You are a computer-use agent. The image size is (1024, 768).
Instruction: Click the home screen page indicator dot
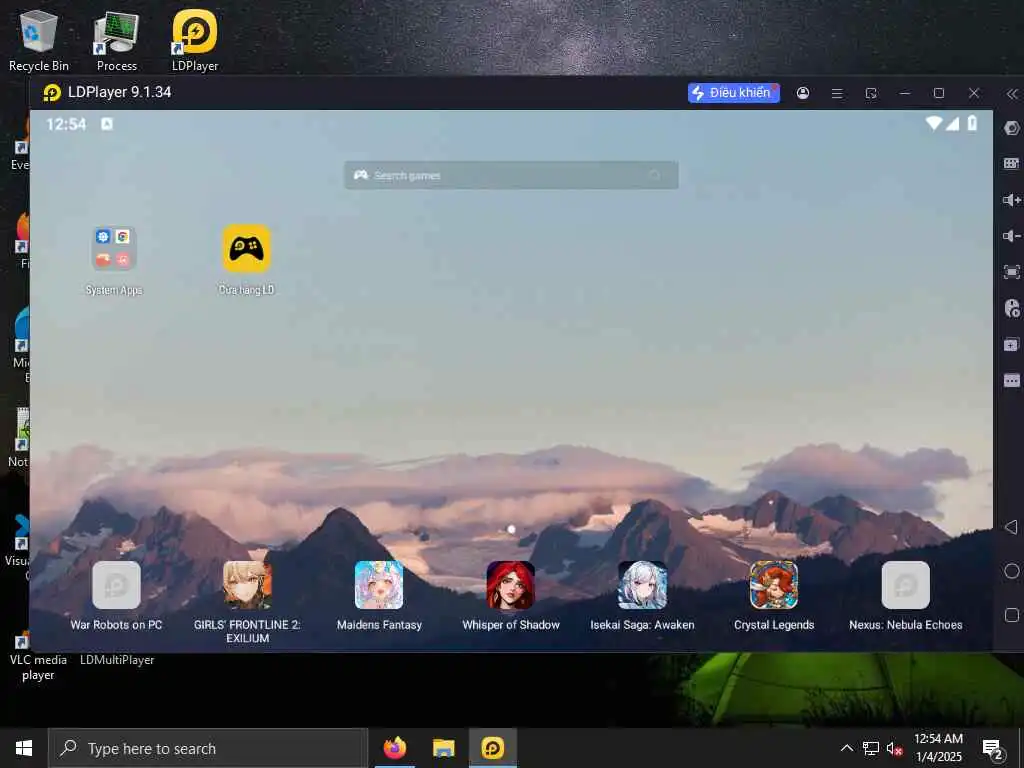tap(511, 530)
